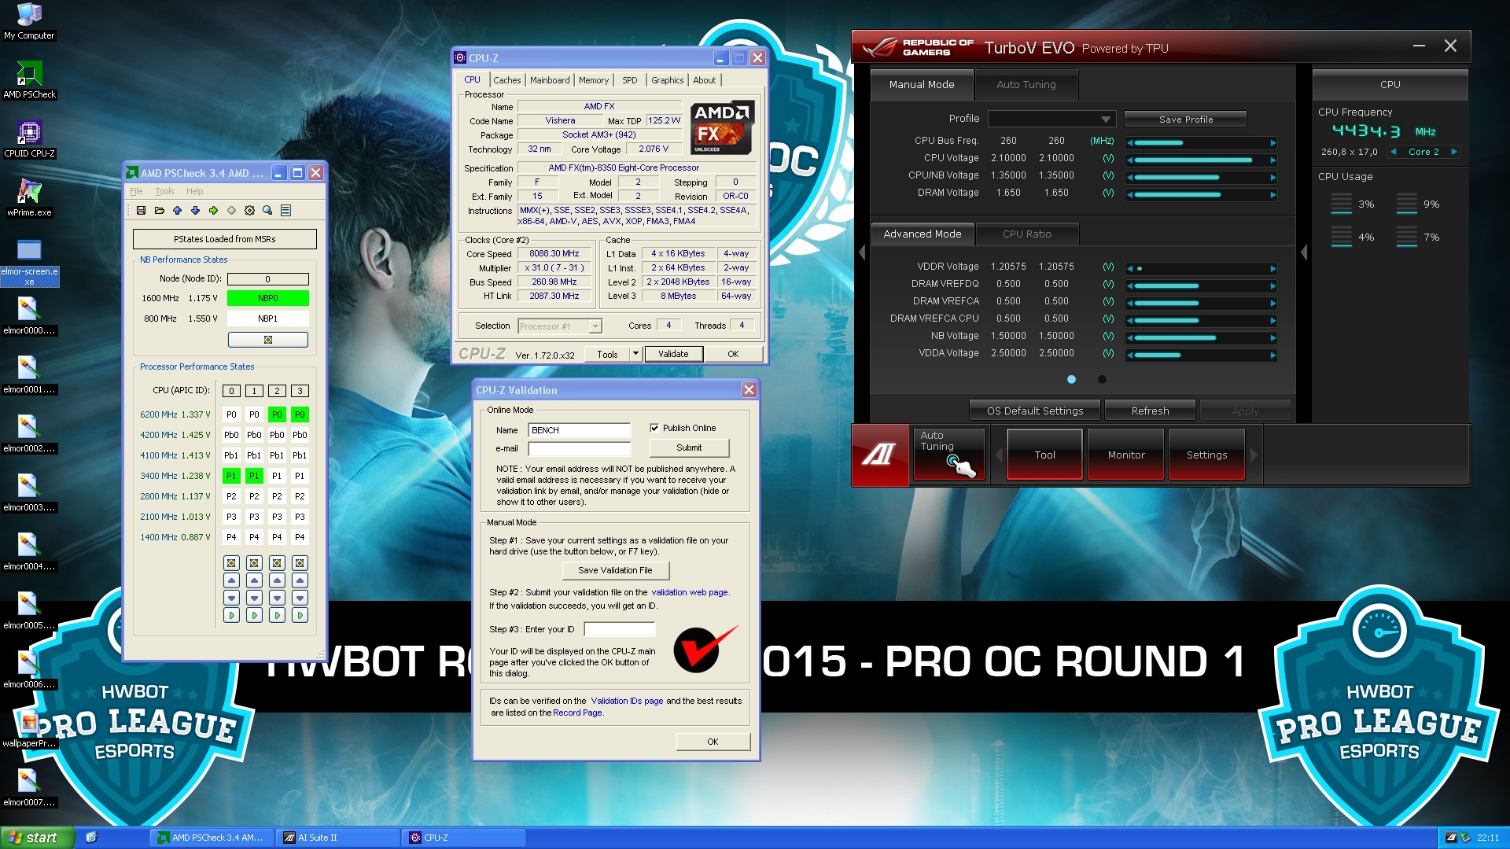This screenshot has width=1510, height=849.
Task: Click the OS Default Settings button
Action: point(1035,411)
